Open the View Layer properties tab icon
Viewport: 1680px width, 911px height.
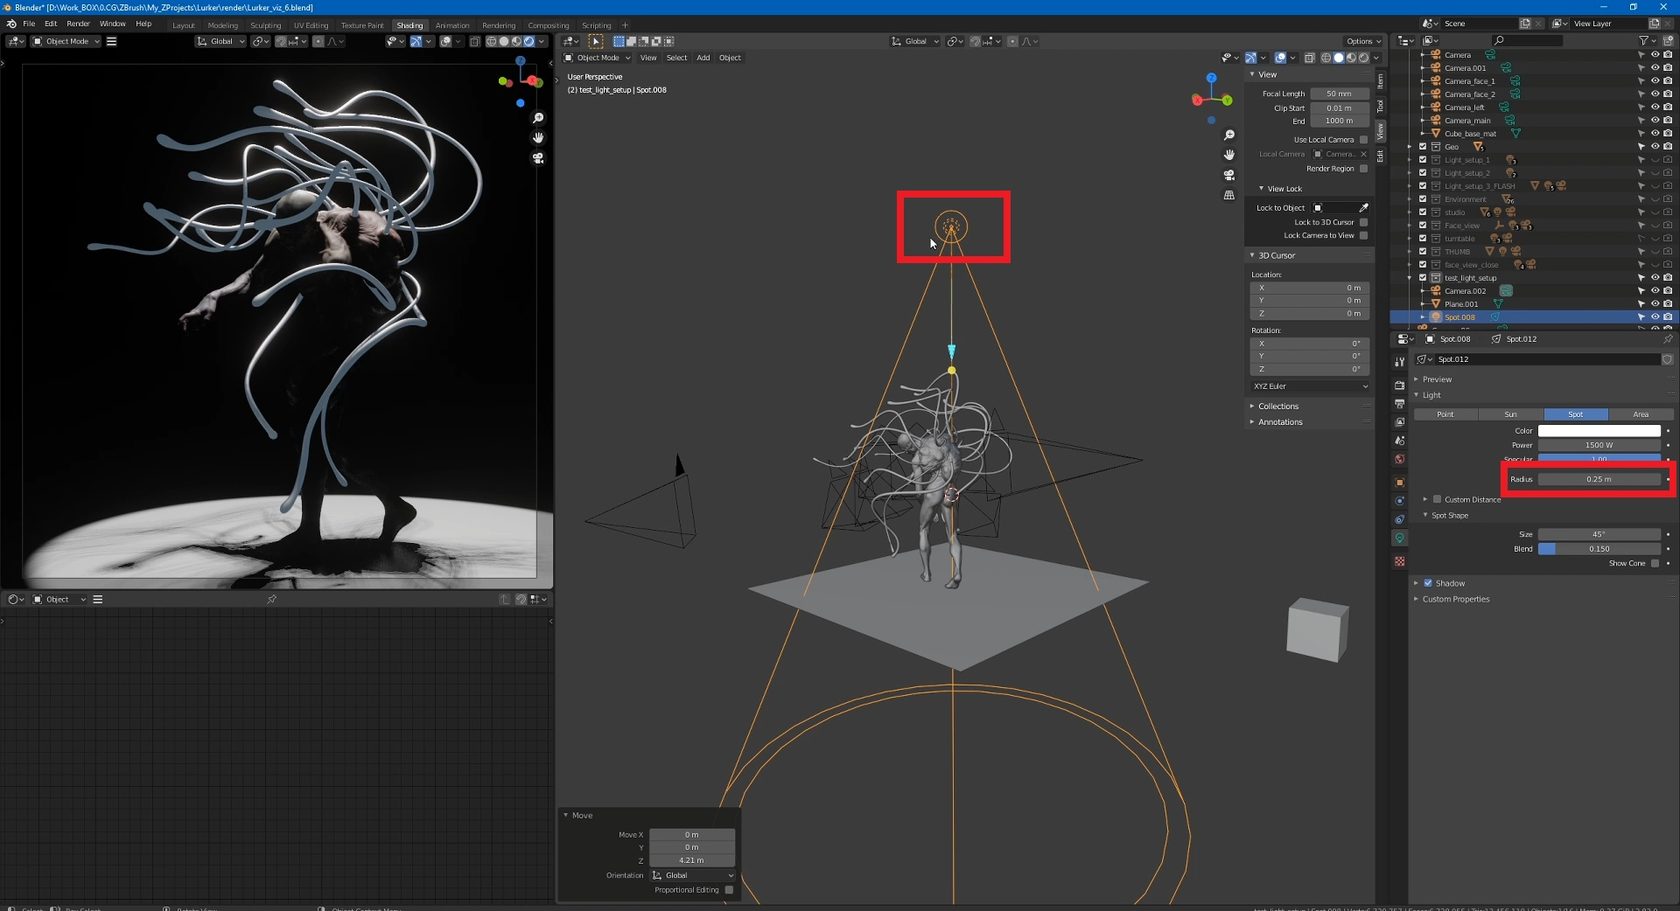tap(1400, 422)
